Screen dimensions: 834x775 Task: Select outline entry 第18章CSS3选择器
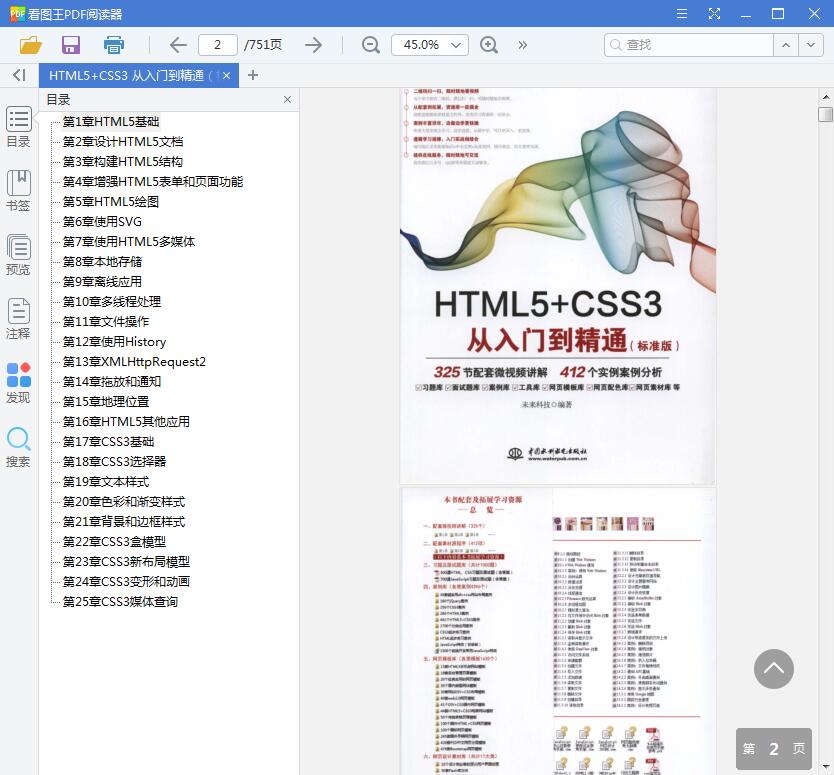[x=114, y=462]
